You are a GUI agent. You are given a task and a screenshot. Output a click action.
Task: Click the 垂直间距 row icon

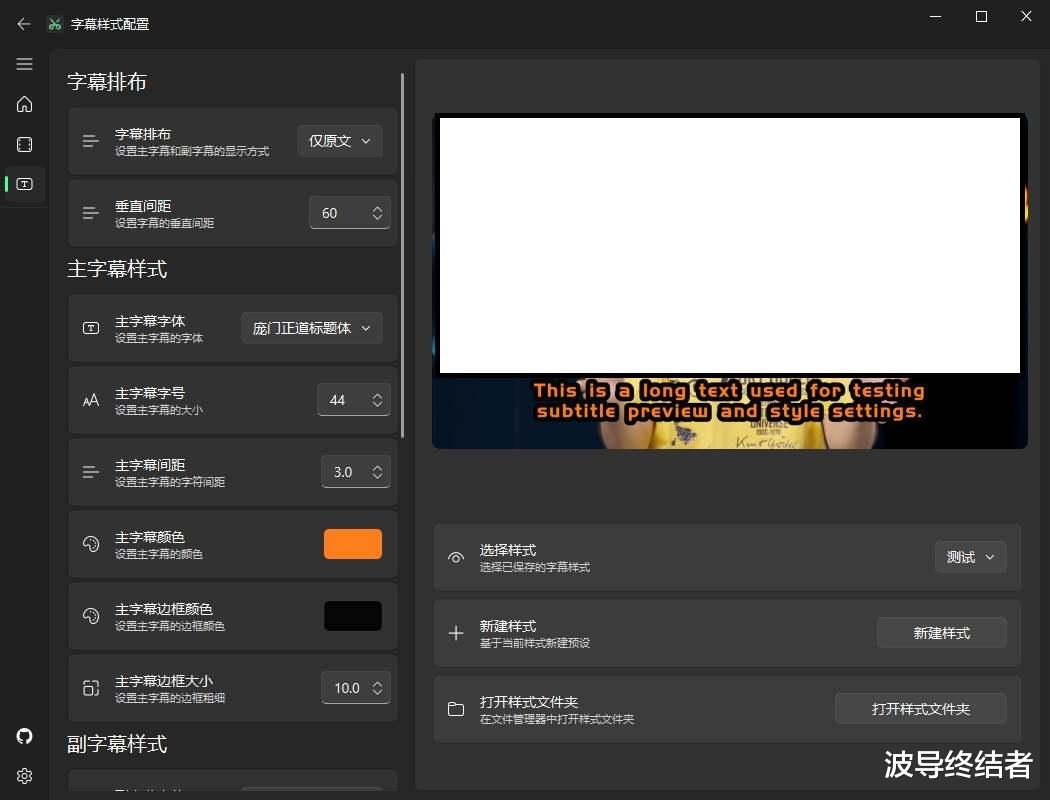coord(90,213)
